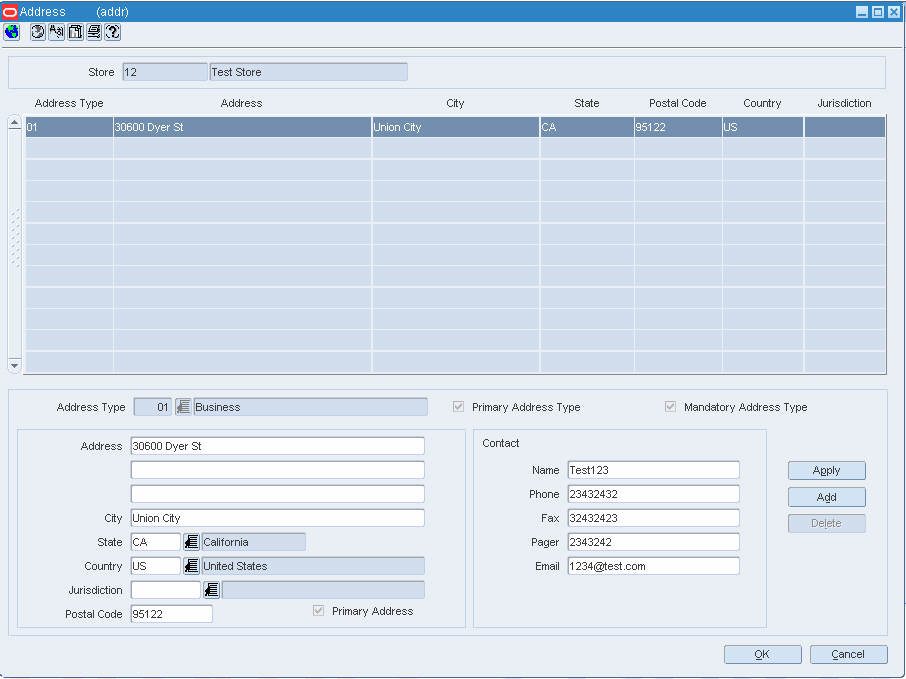Click the Cancel button
906x679 pixels.
point(848,654)
